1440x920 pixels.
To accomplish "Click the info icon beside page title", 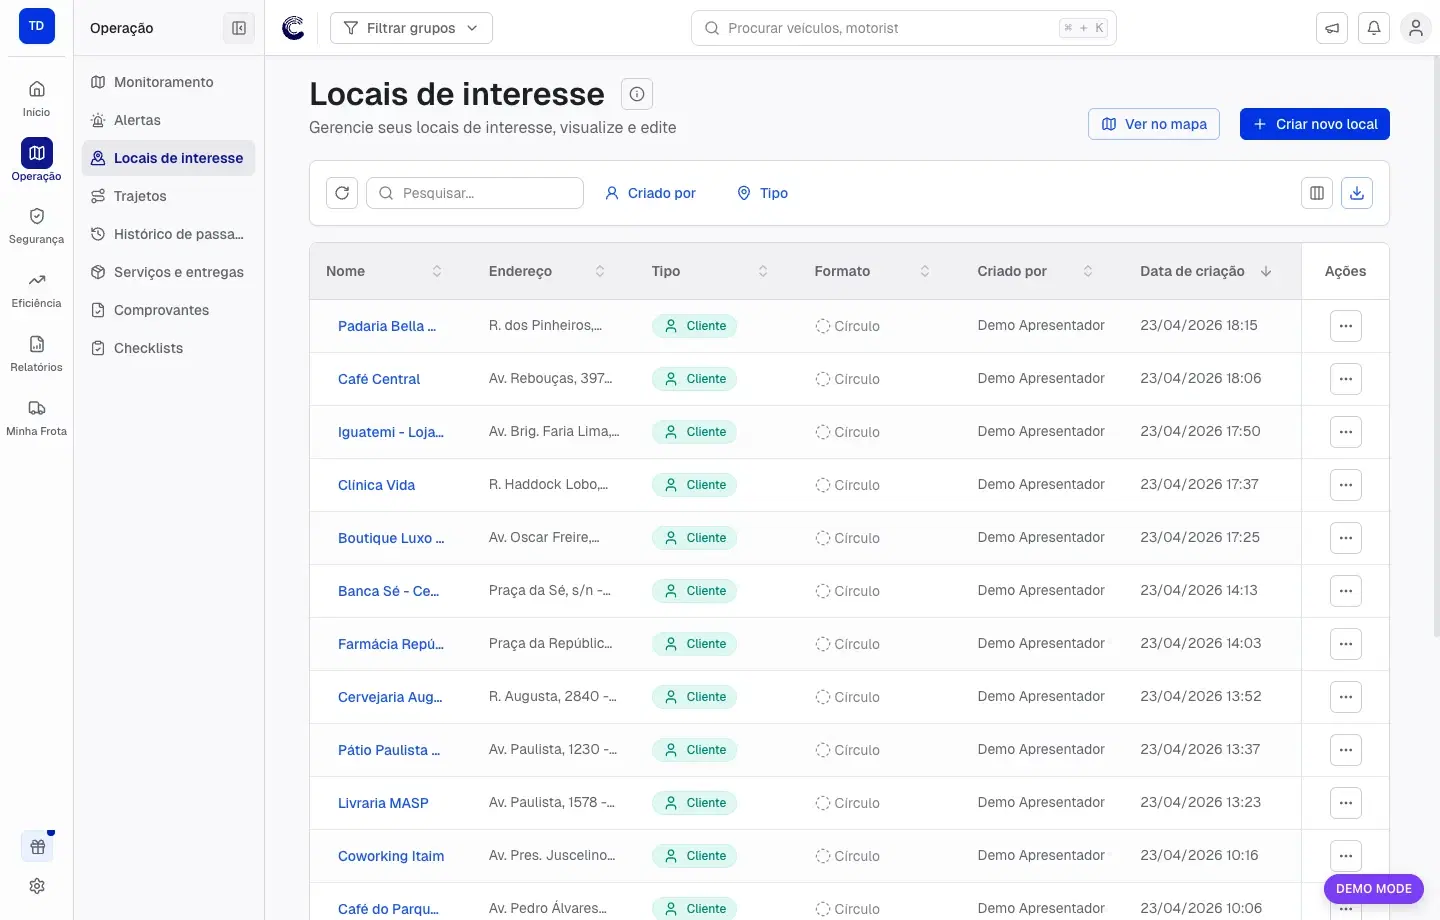I will [637, 94].
